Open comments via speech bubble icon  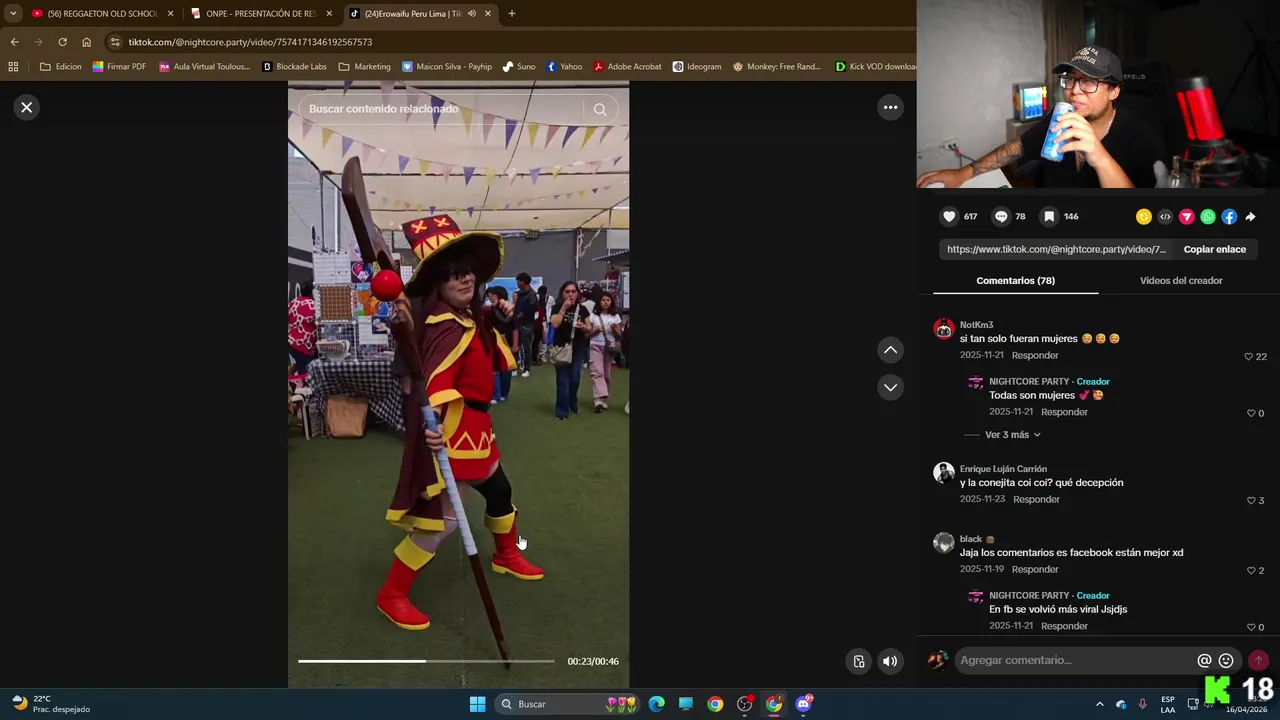(x=1001, y=216)
